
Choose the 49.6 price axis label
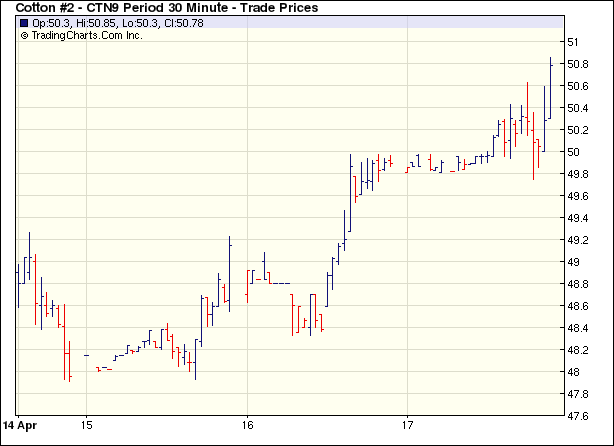tap(577, 196)
